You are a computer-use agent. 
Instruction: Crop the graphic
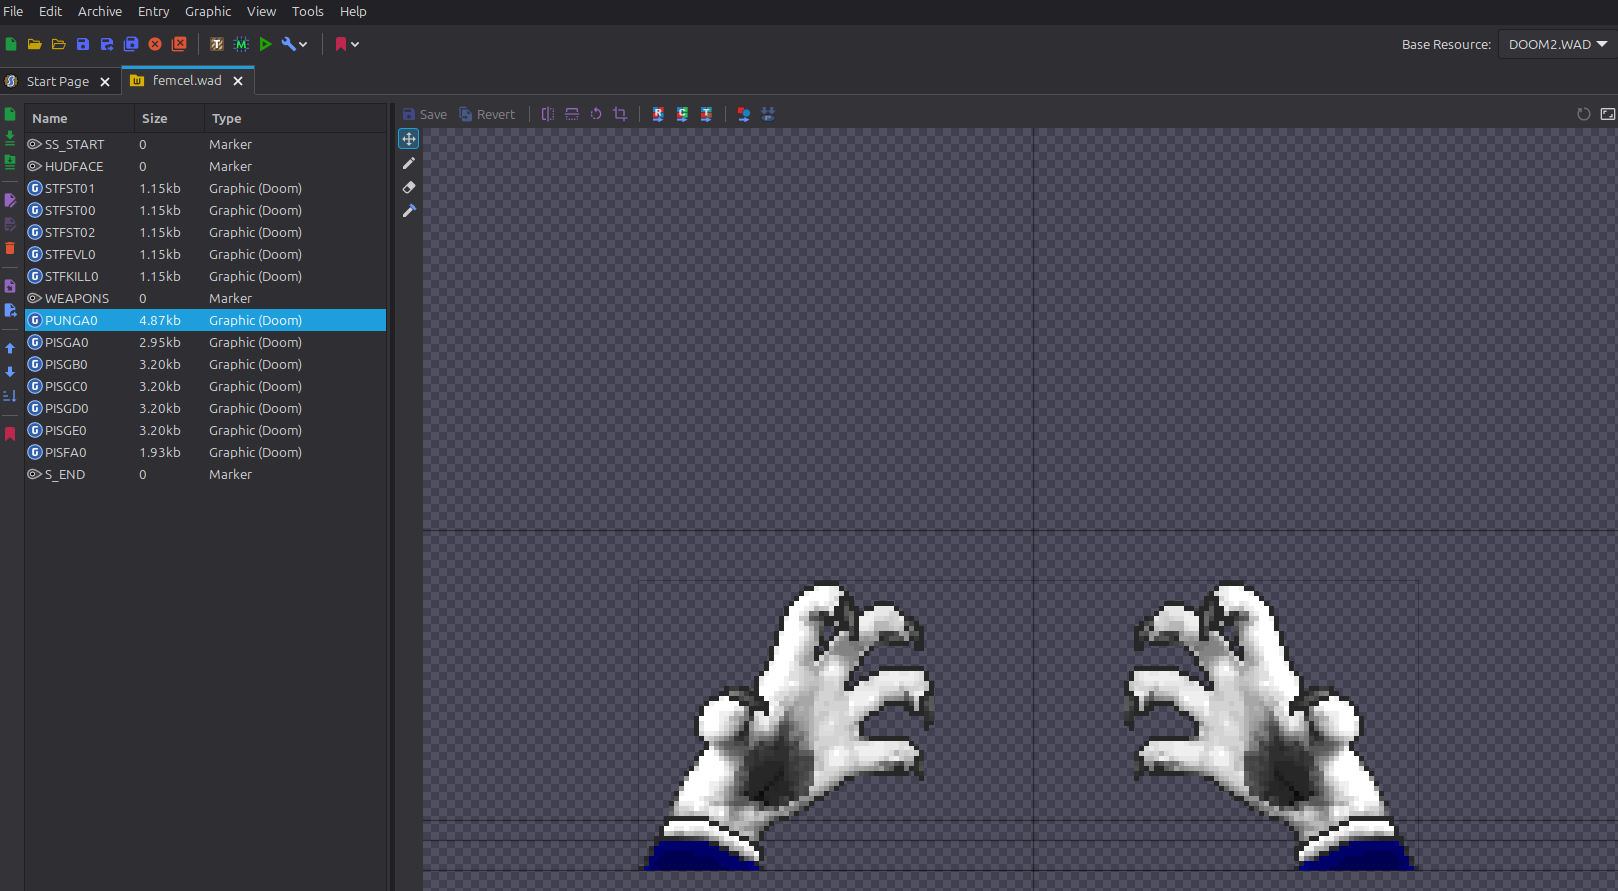[x=620, y=114]
